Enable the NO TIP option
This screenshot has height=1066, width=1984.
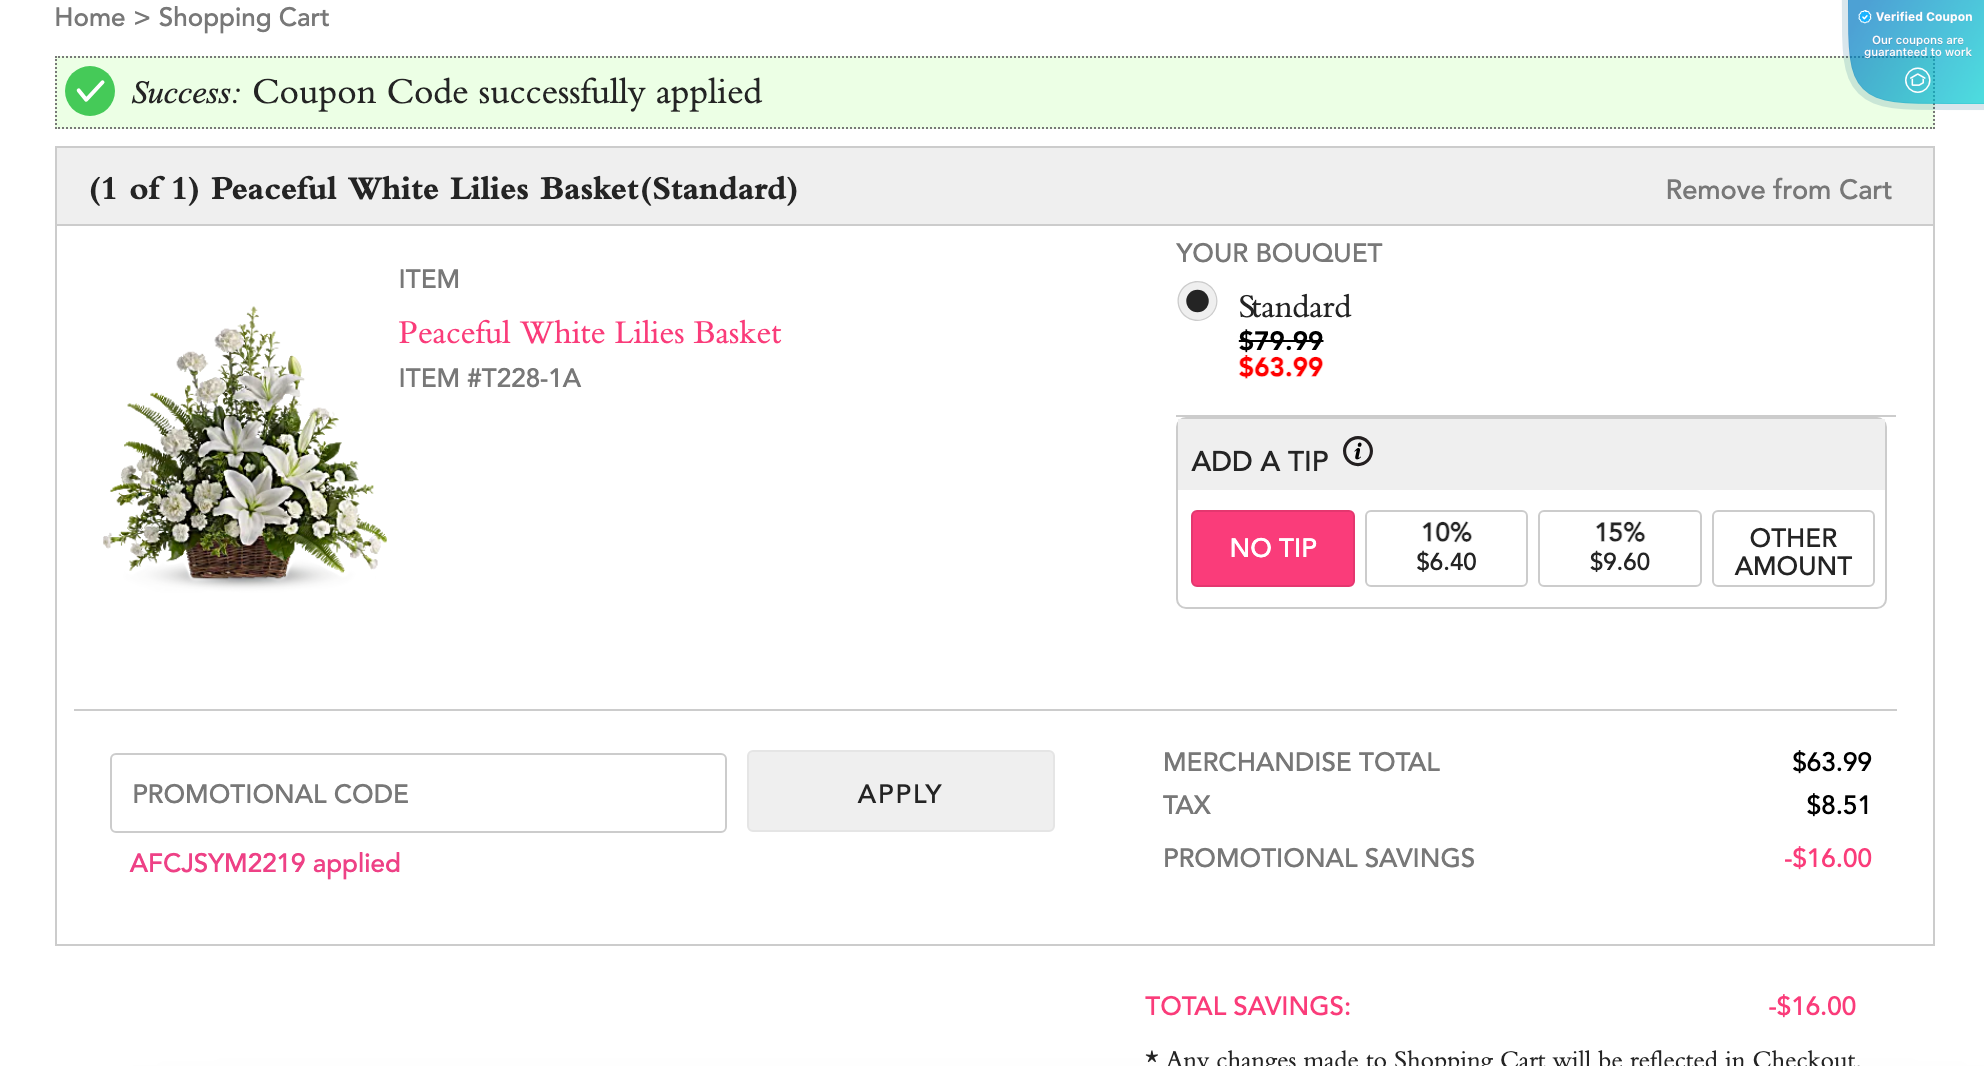click(1272, 548)
